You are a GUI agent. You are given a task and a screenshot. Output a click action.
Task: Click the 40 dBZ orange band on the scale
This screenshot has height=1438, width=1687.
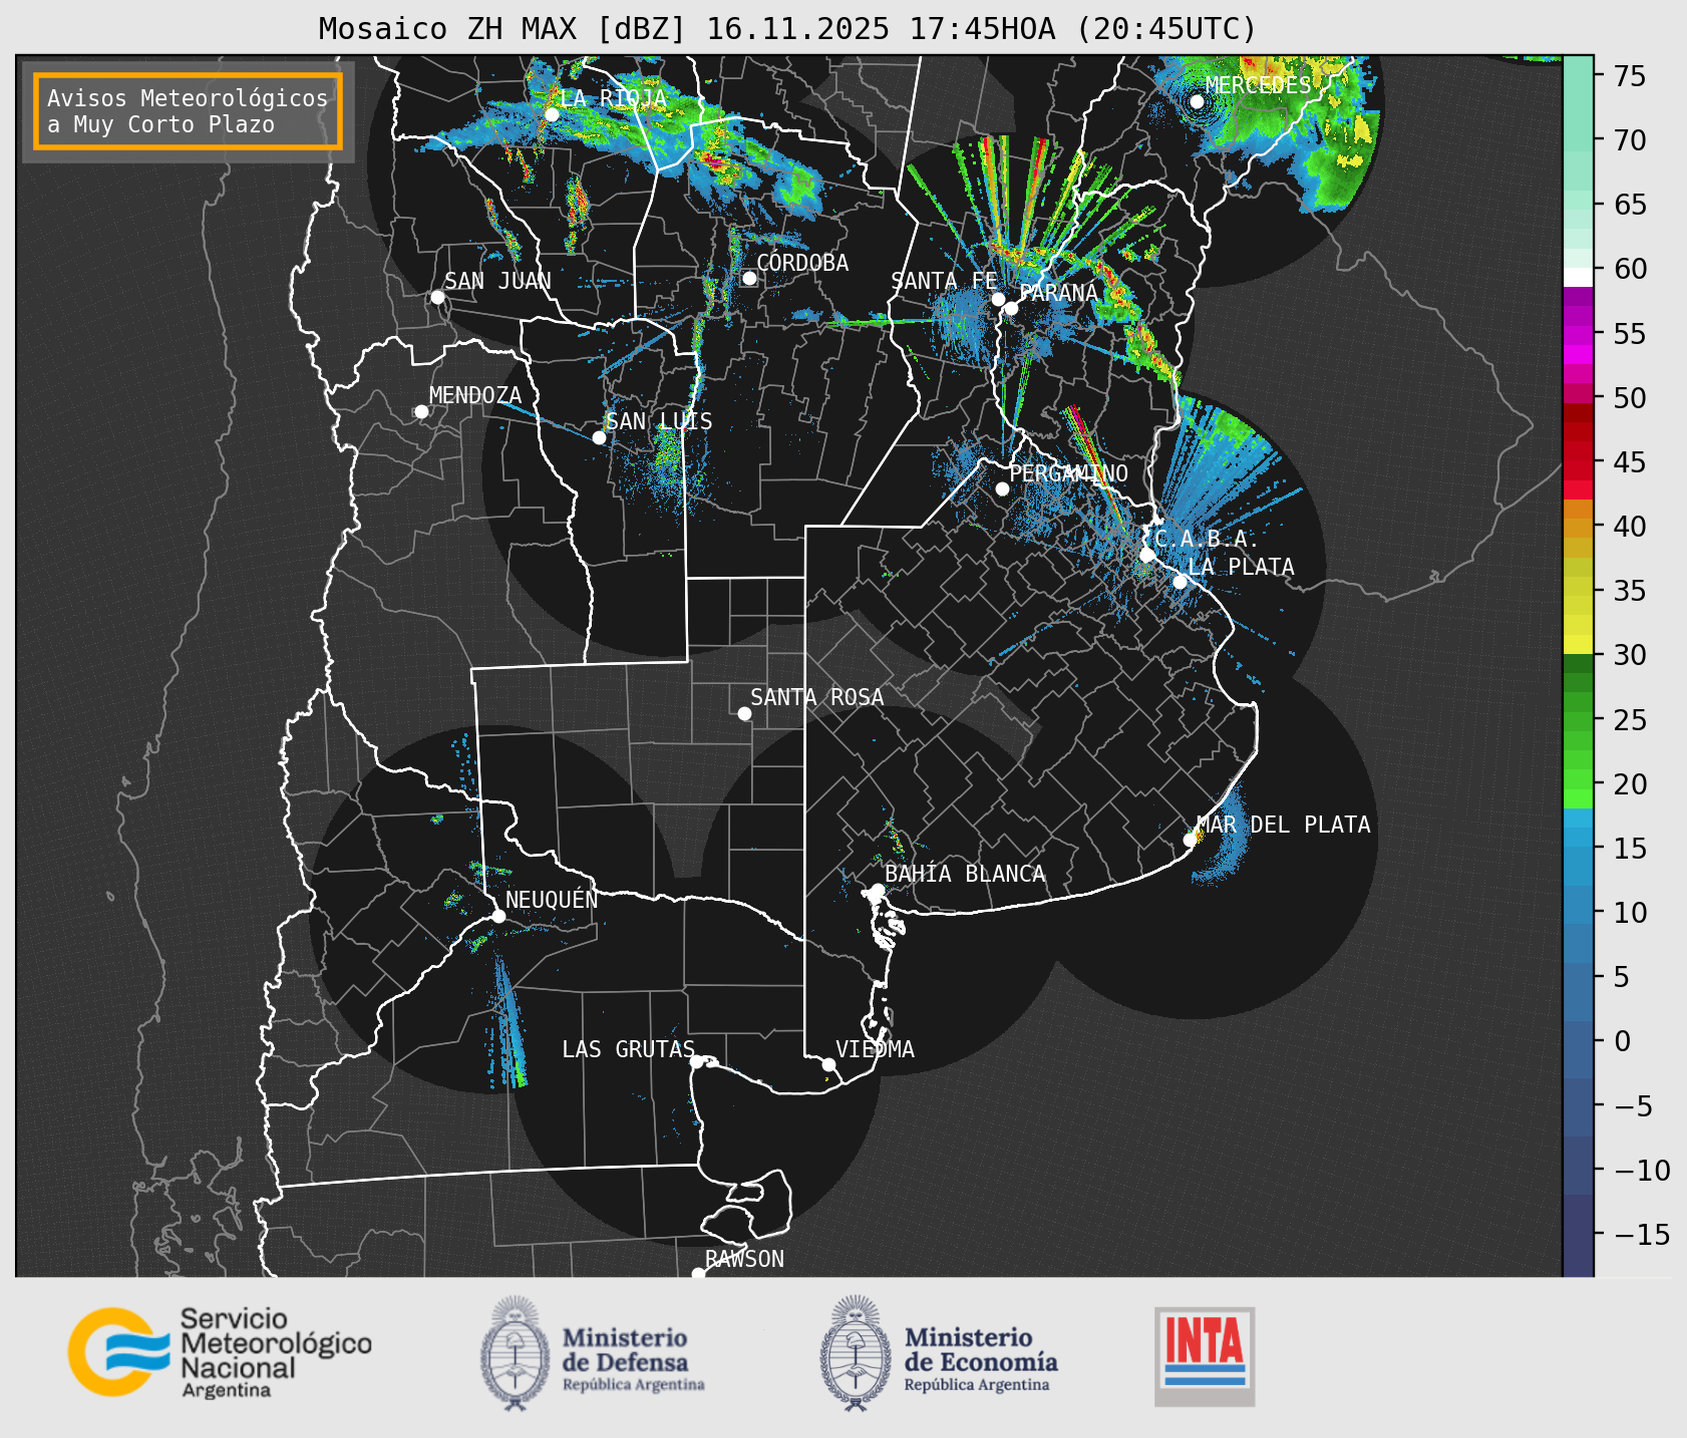click(x=1578, y=527)
